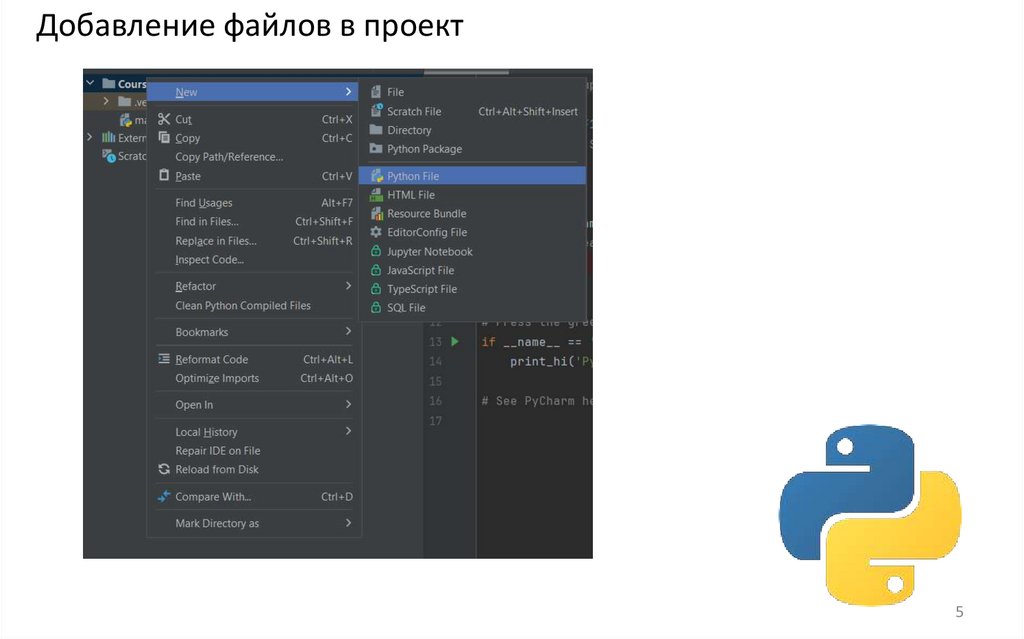Image resolution: width=1024 pixels, height=639 pixels.
Task: Click the File icon in New submenu
Action: tap(376, 91)
